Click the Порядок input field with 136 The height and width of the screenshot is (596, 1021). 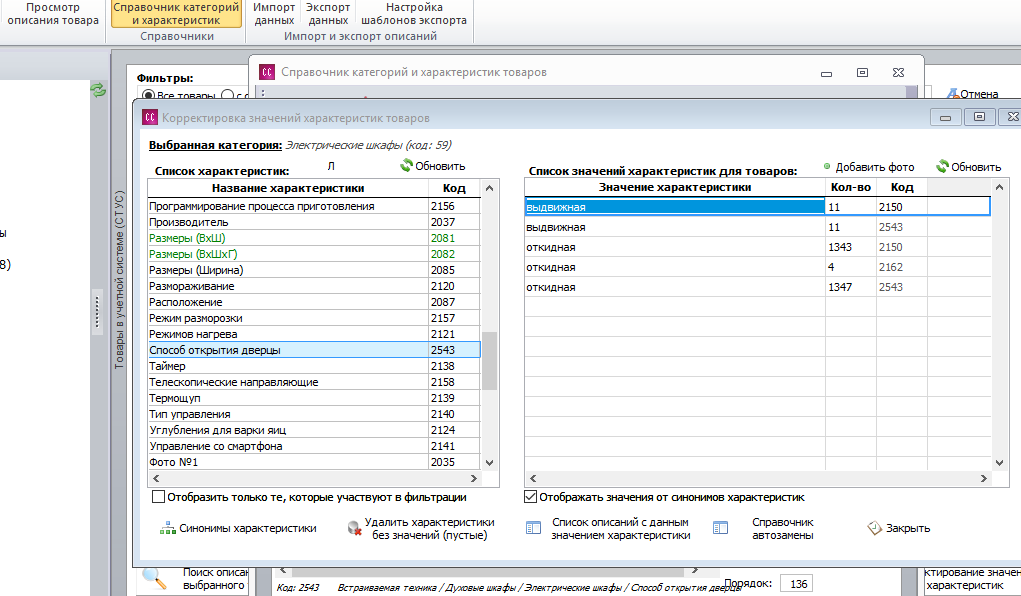tap(796, 584)
